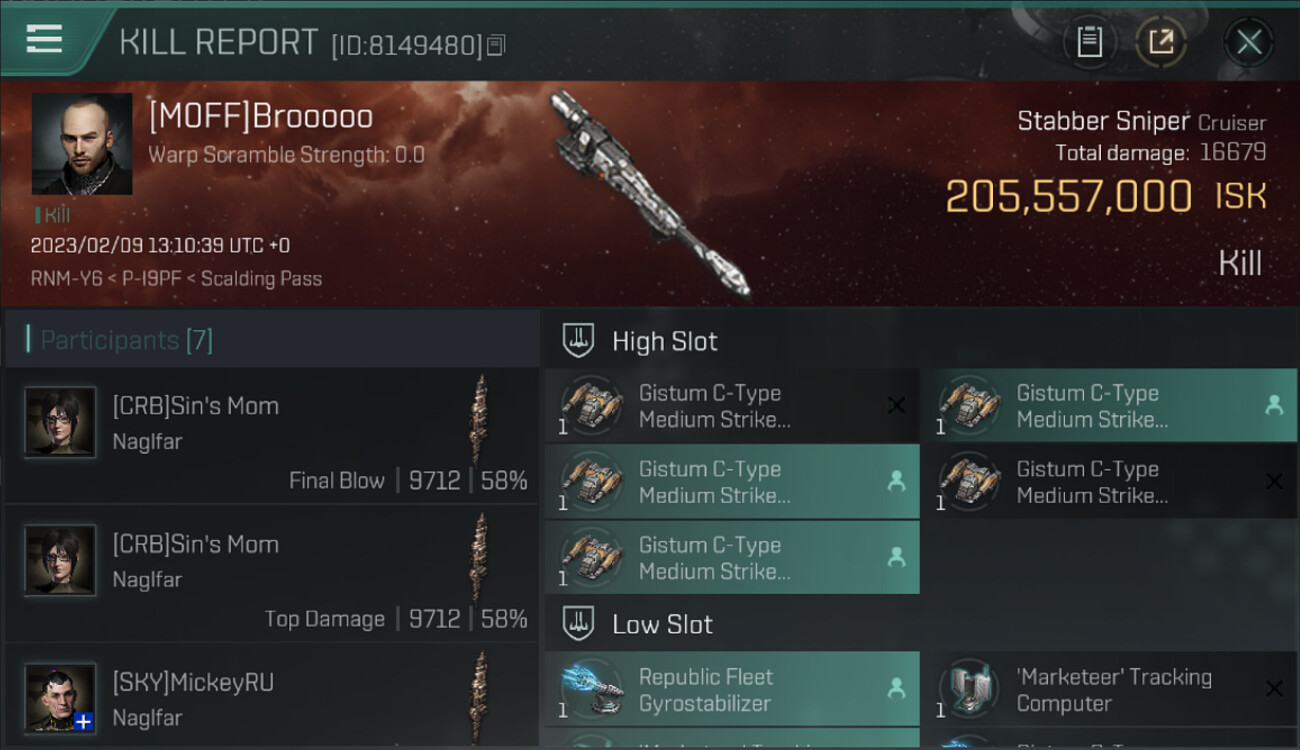The height and width of the screenshot is (750, 1300).
Task: Click the share/export icon in the header
Action: [x=1161, y=42]
